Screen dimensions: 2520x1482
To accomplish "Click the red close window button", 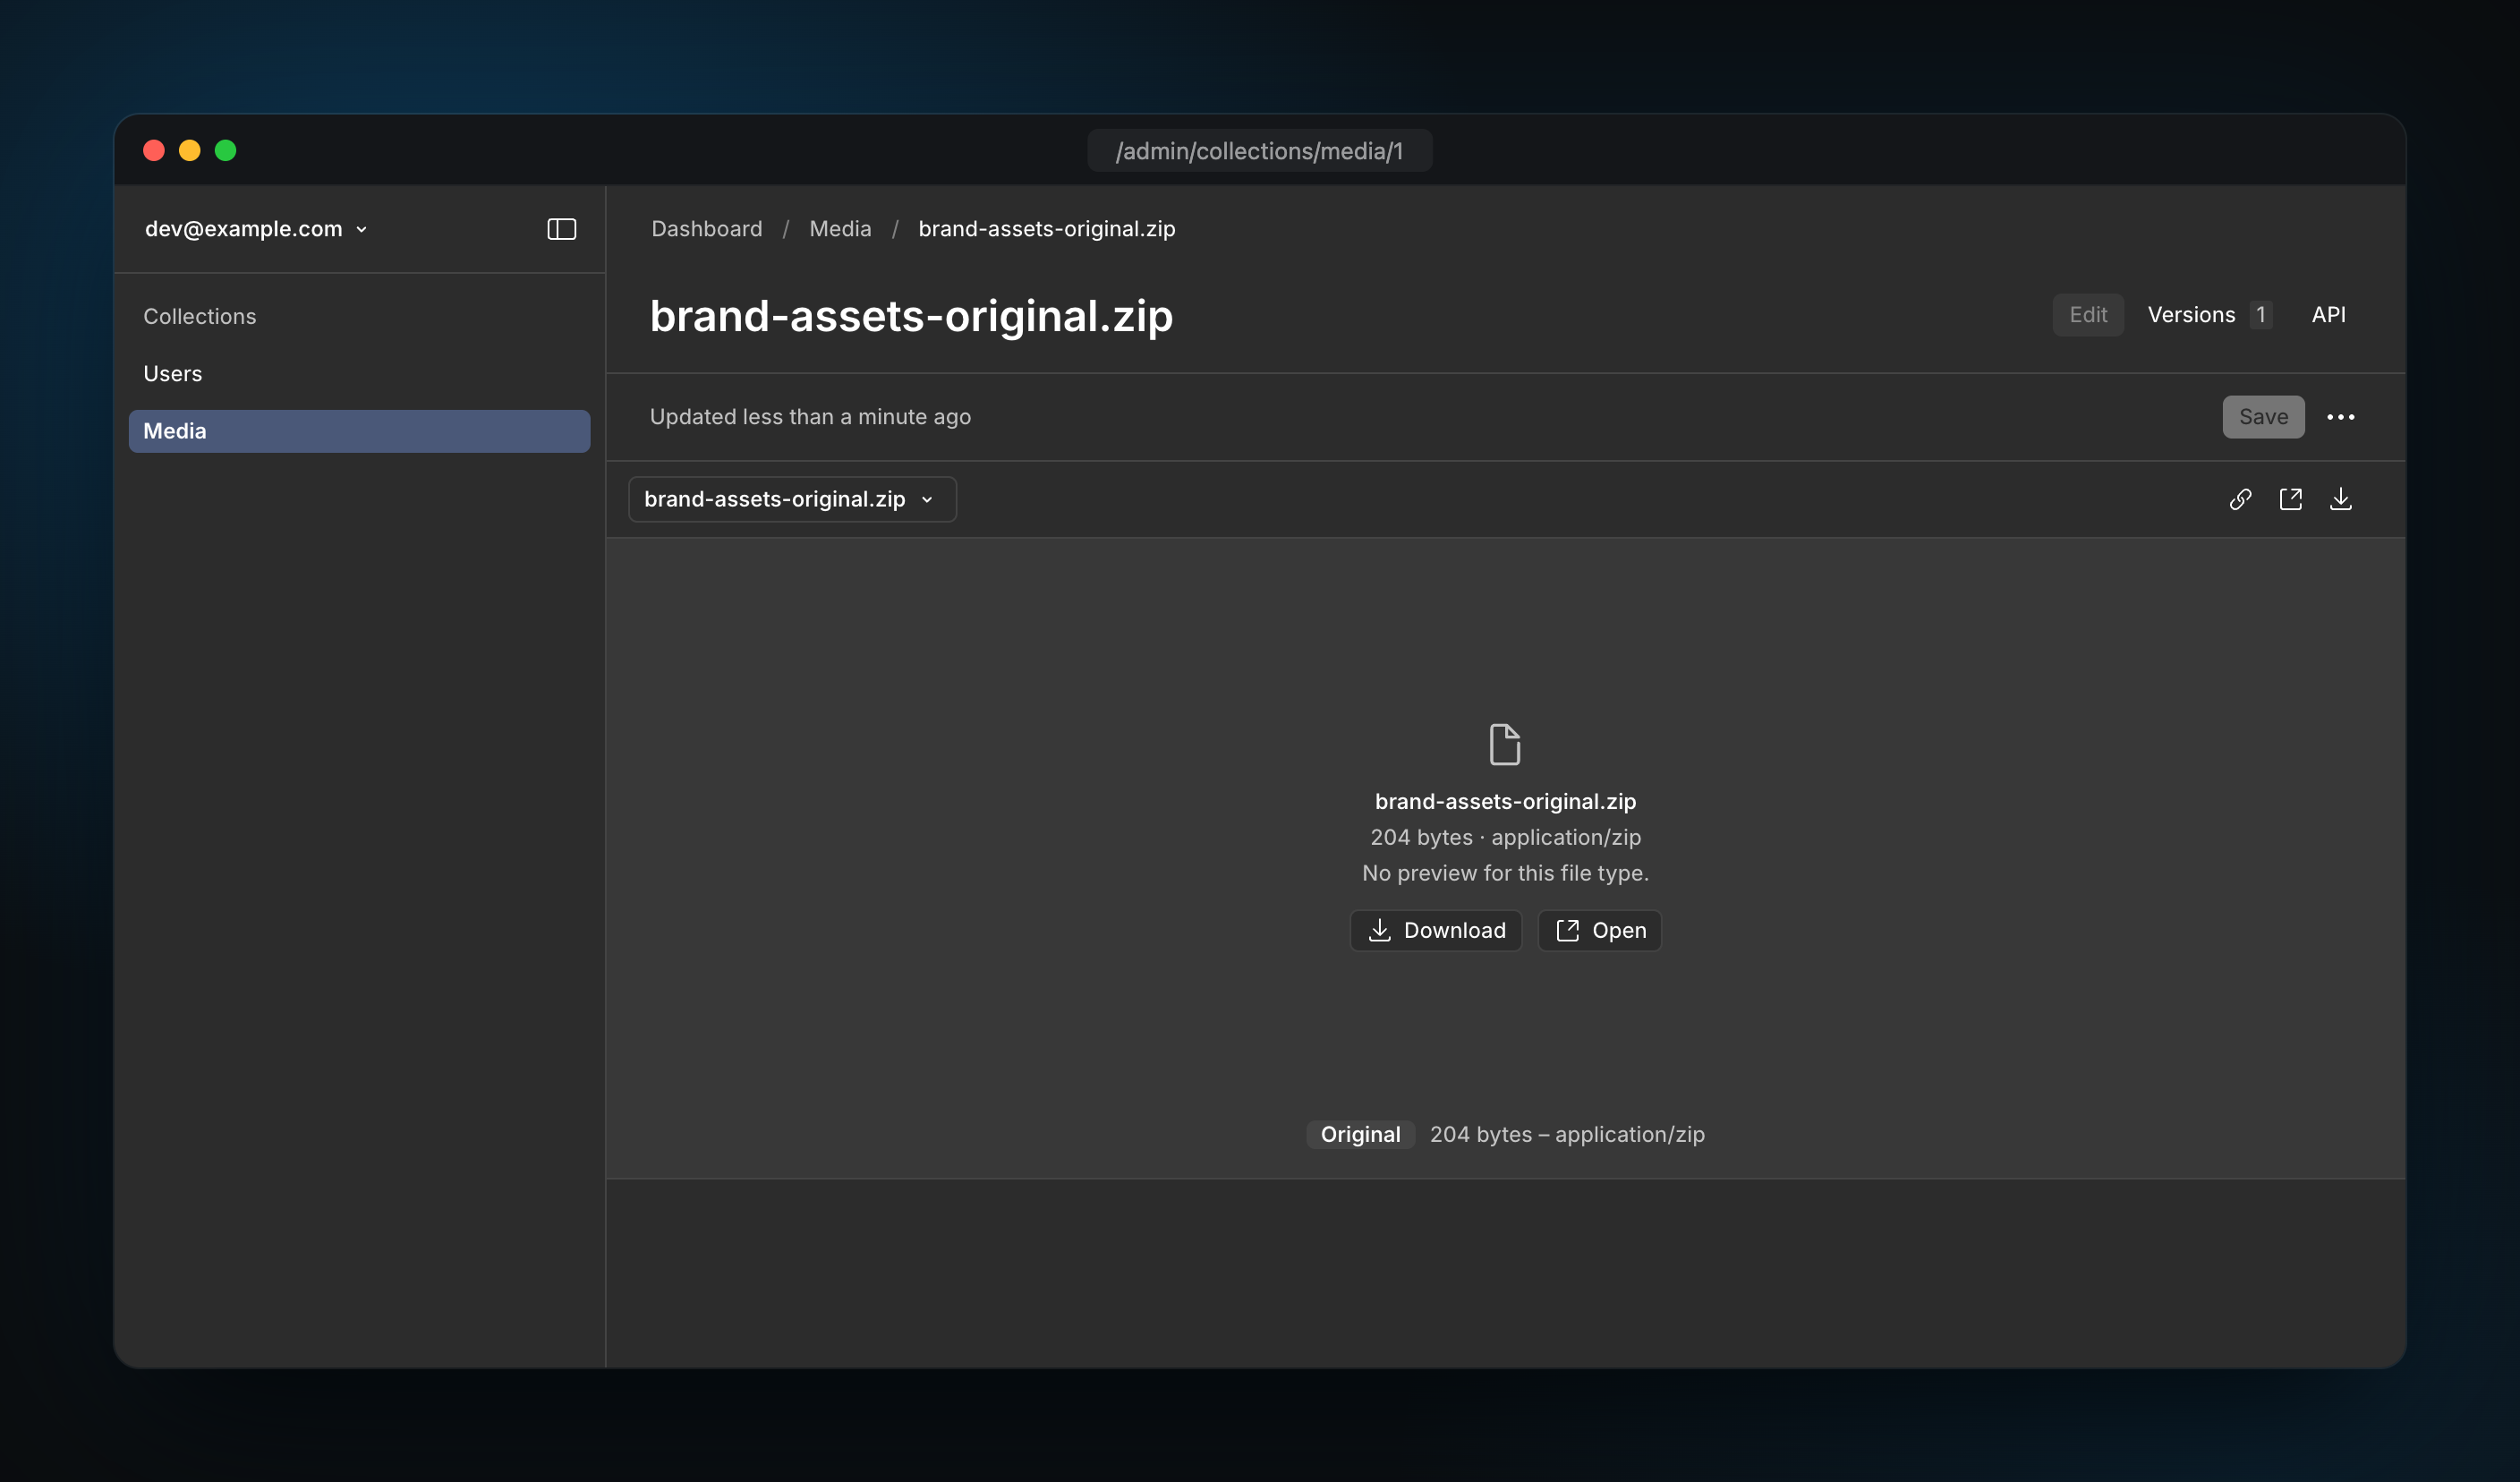I will click(x=154, y=151).
